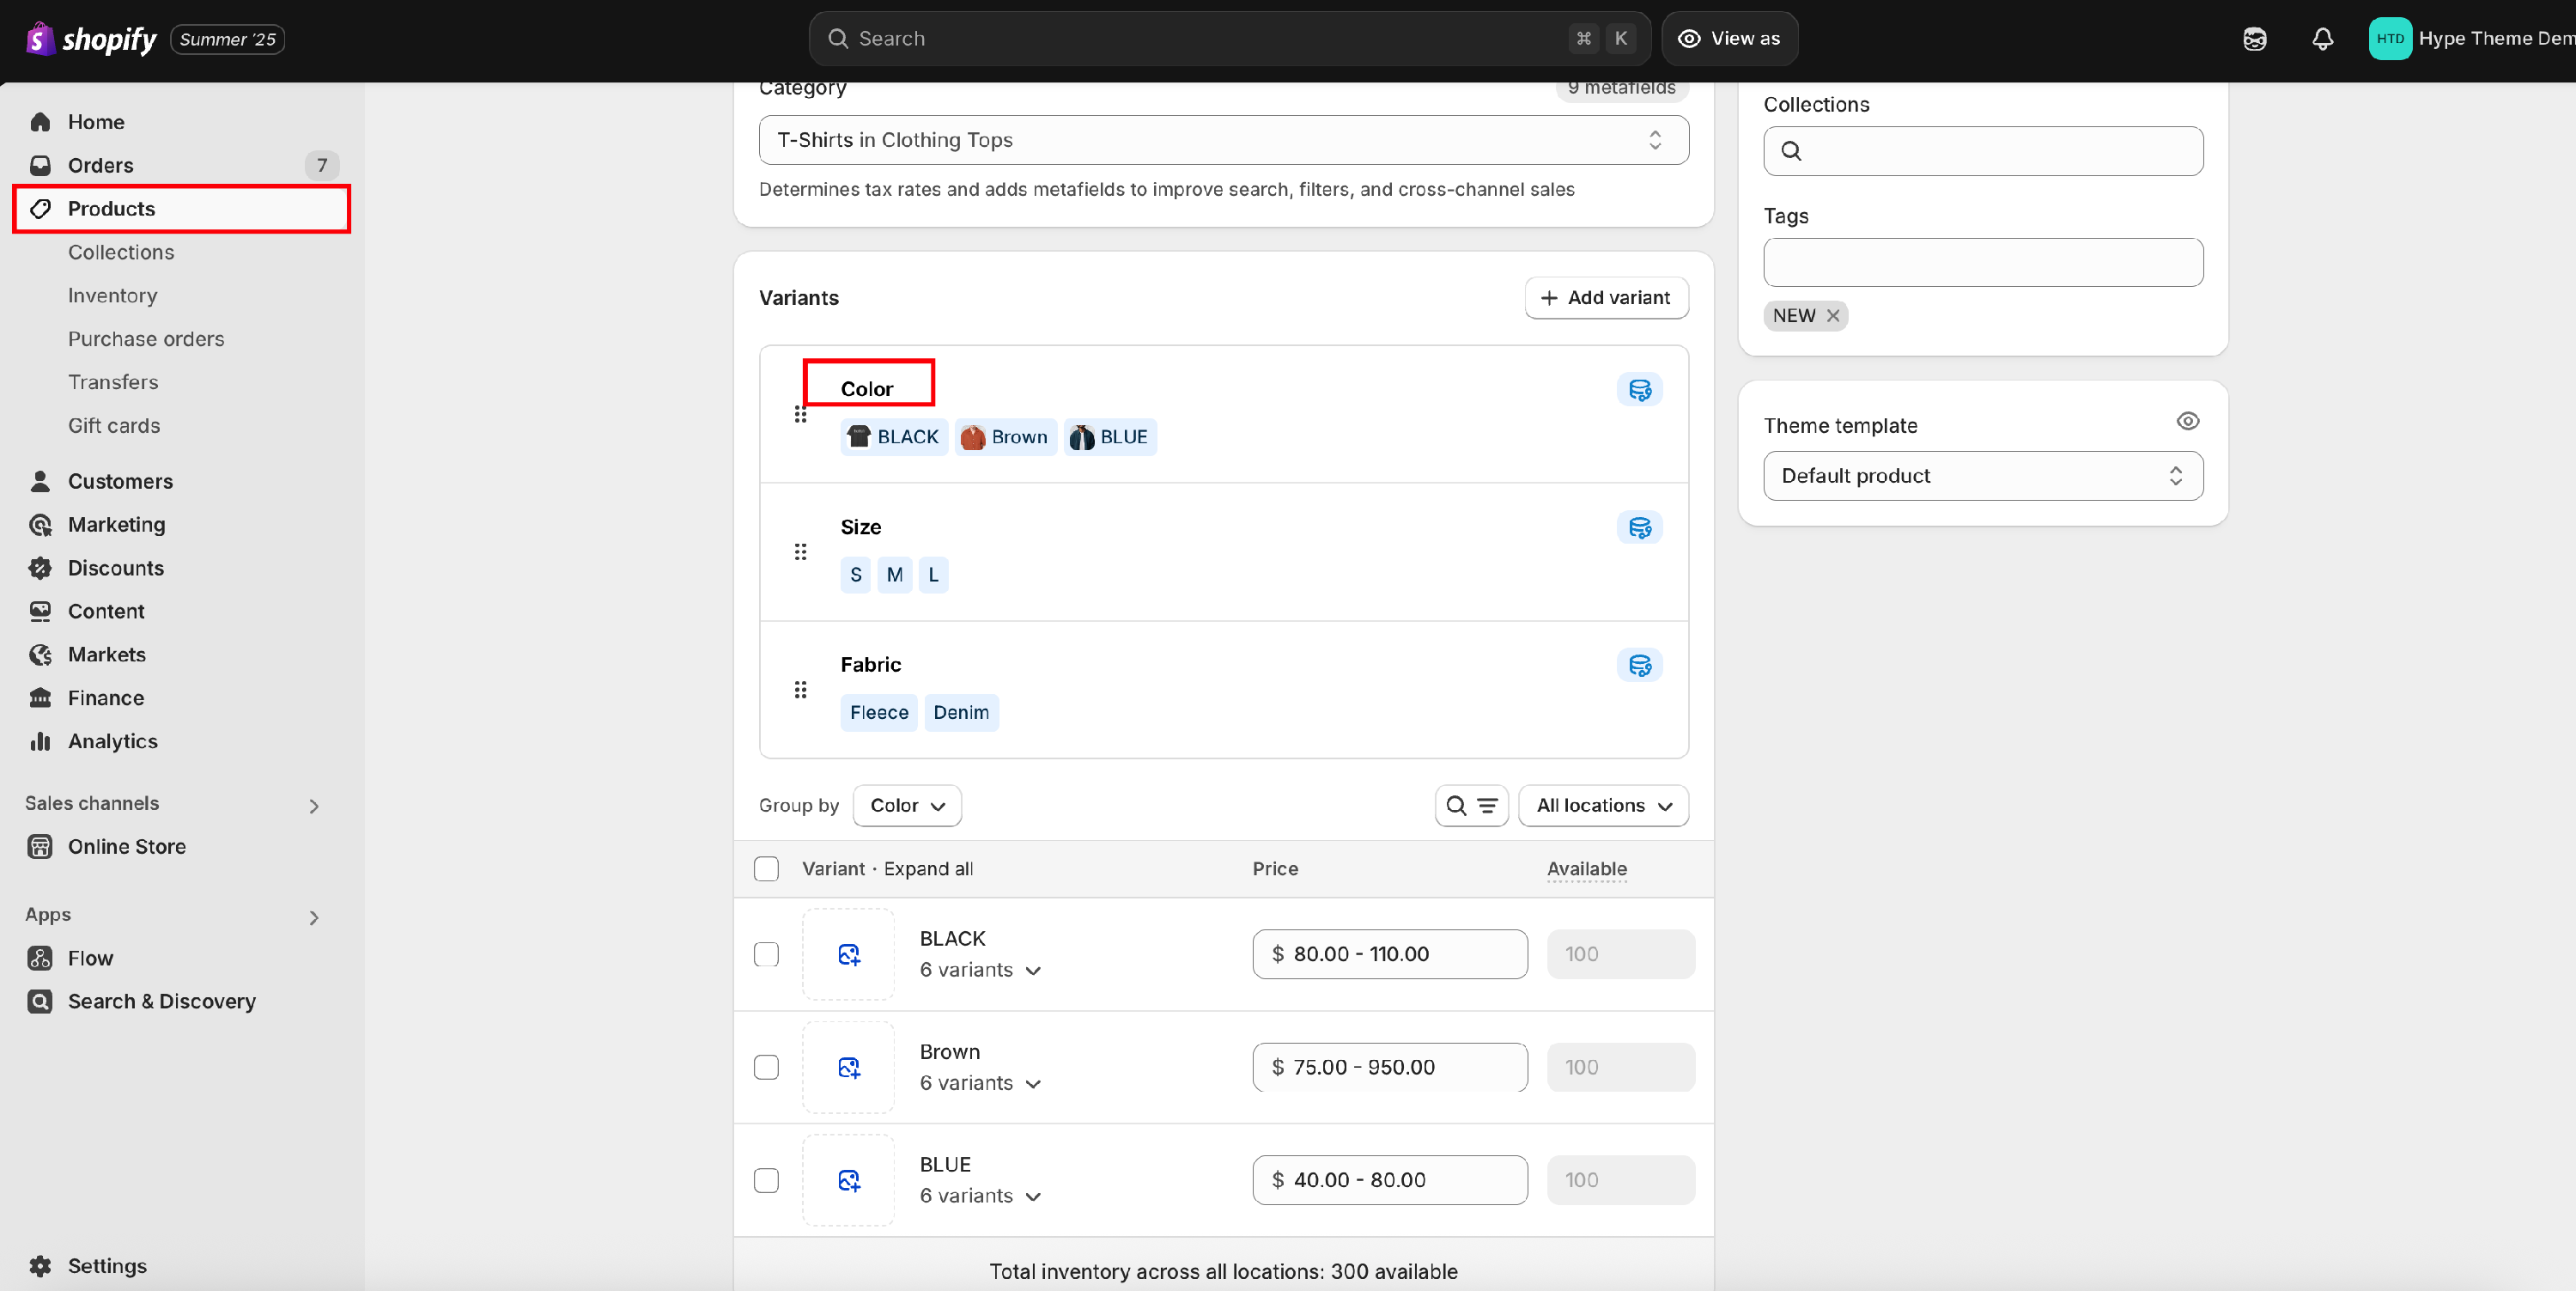
Task: Expand Brown 6 variants
Action: pos(980,1083)
